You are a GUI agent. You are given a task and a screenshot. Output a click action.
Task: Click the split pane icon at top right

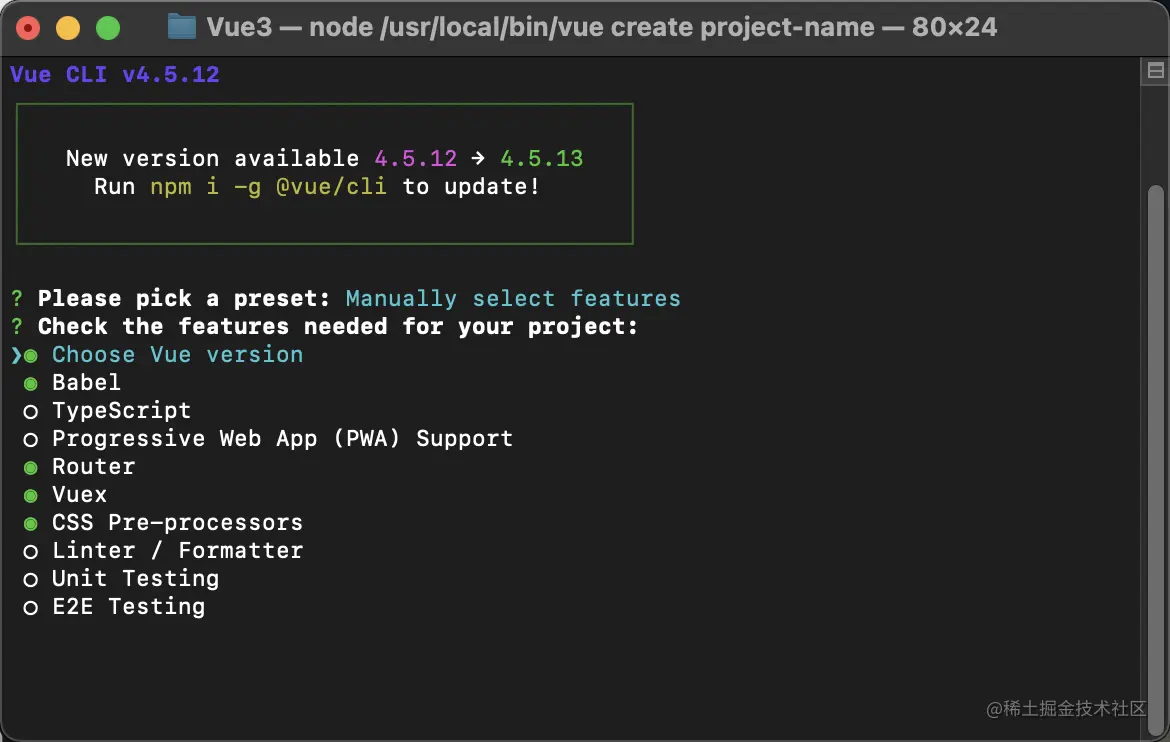coord(1155,70)
